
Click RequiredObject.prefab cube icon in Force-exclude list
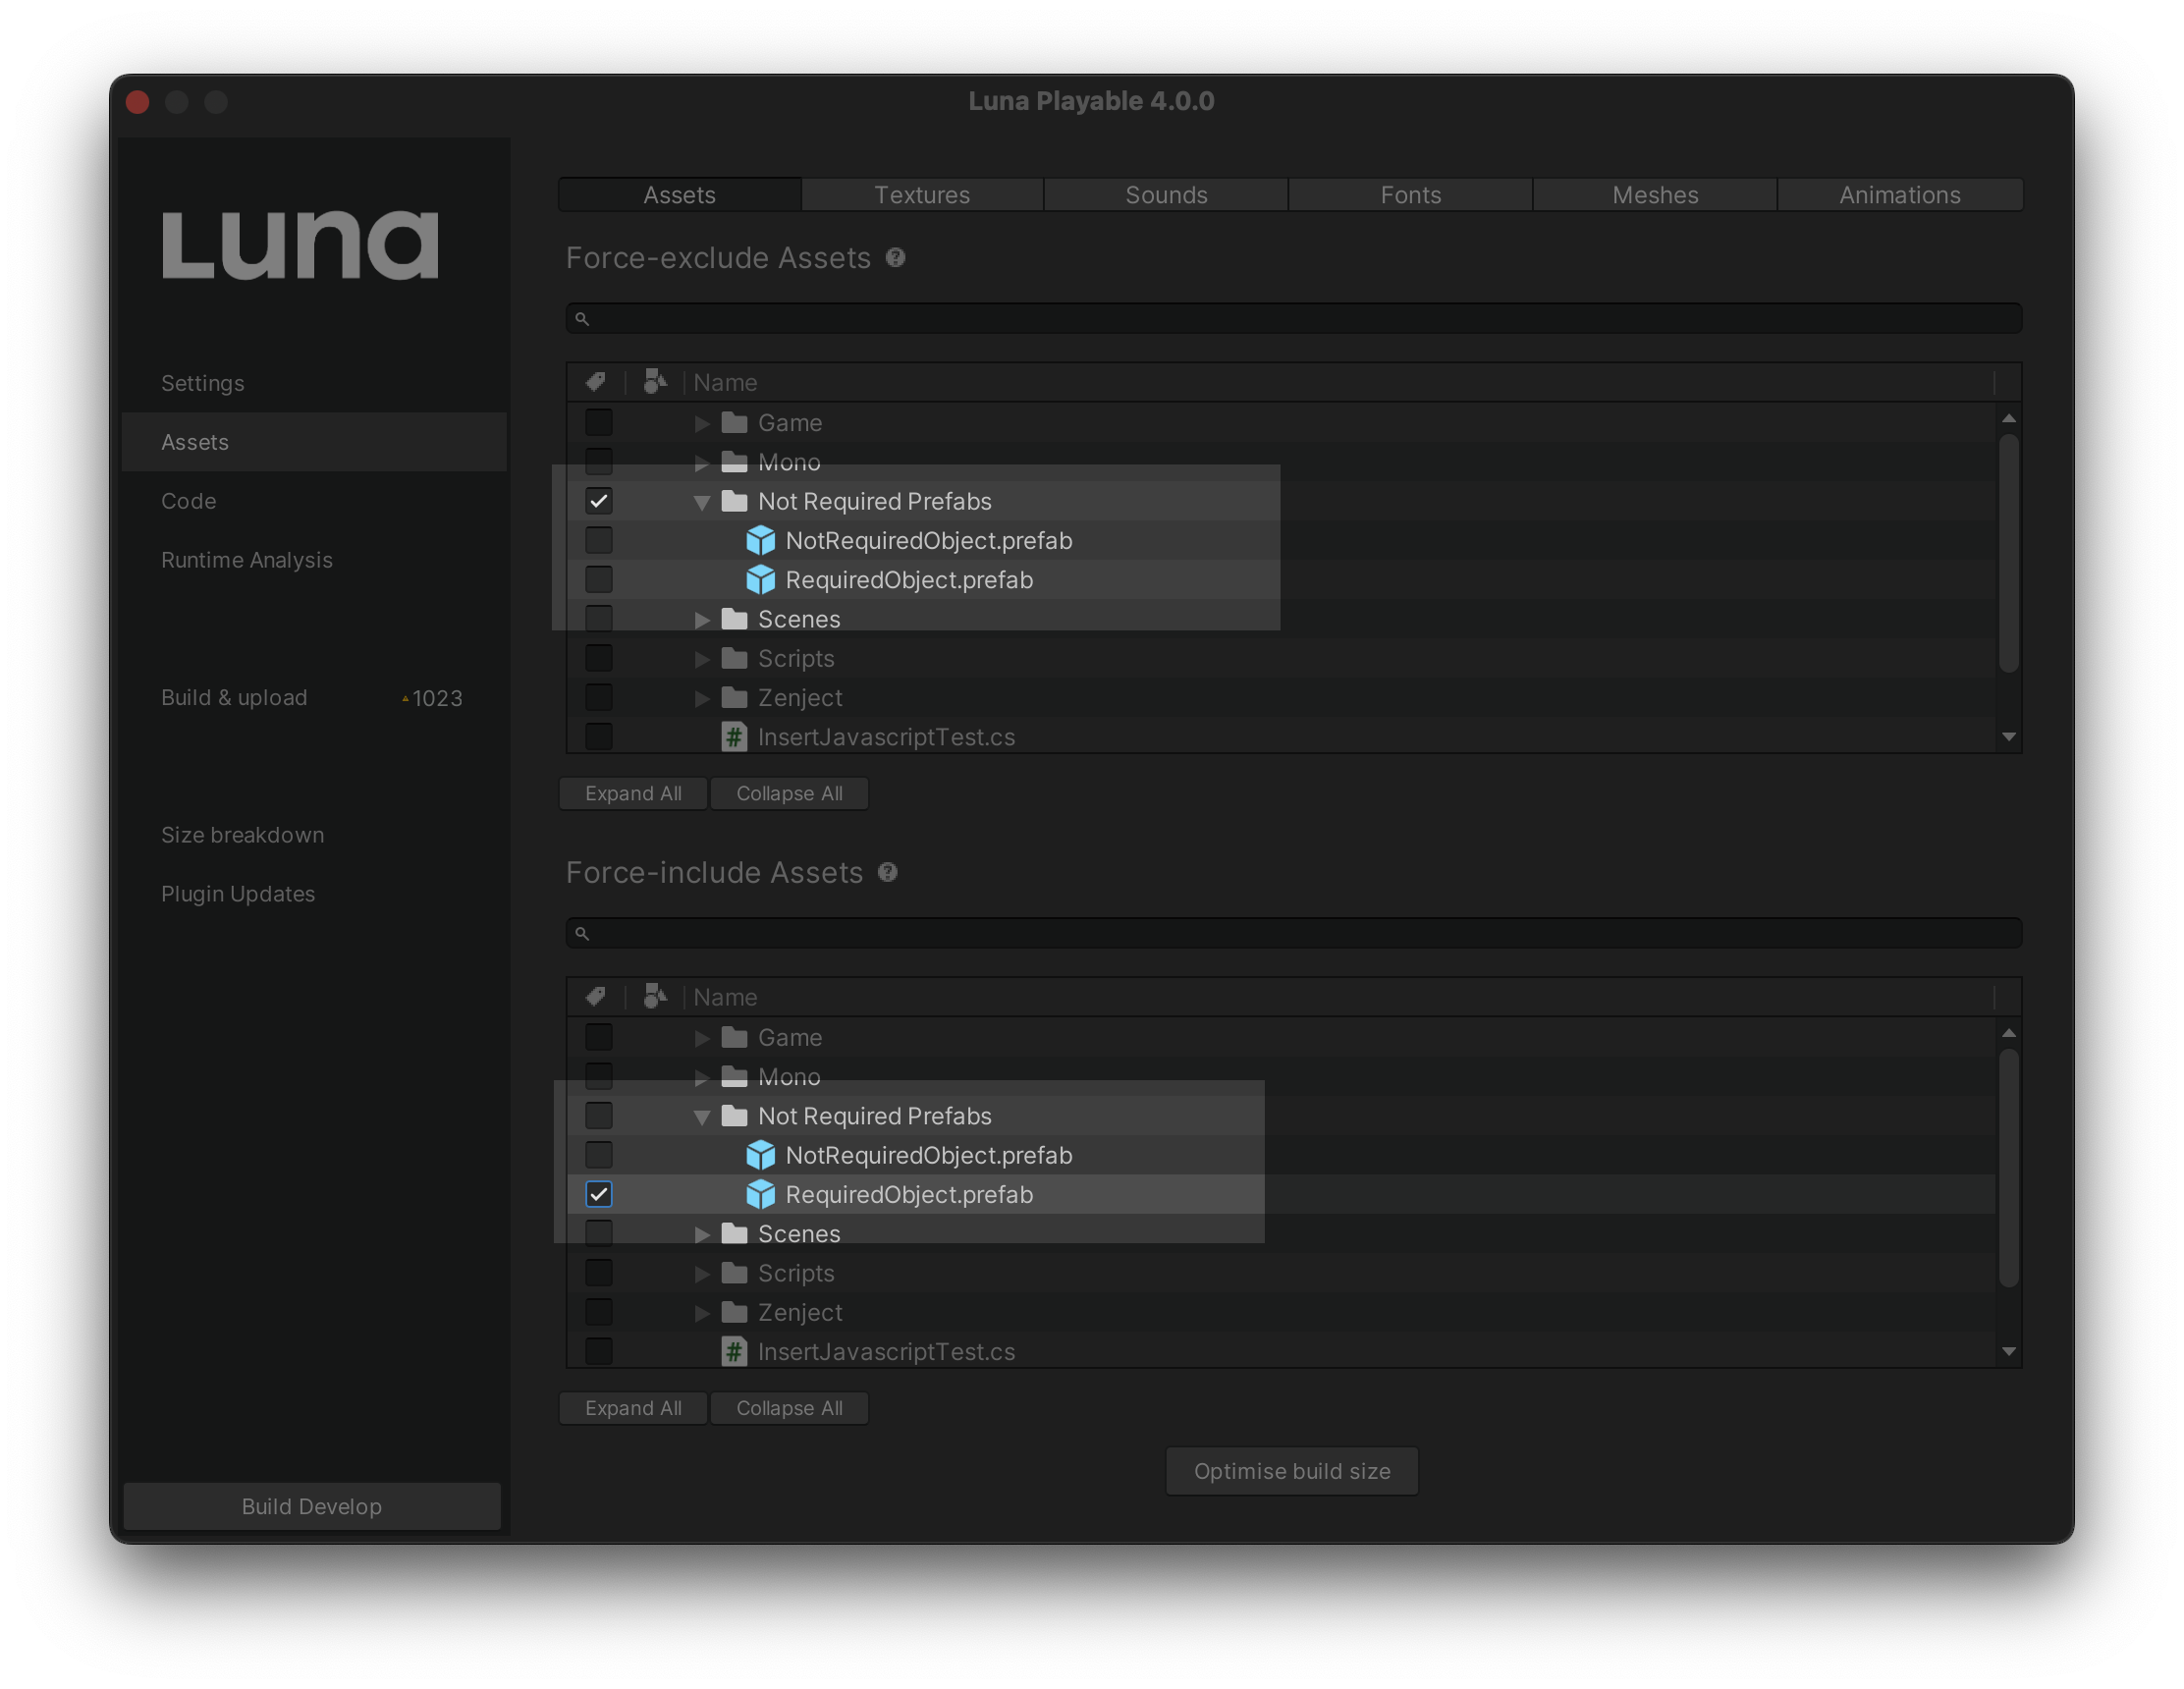761,579
